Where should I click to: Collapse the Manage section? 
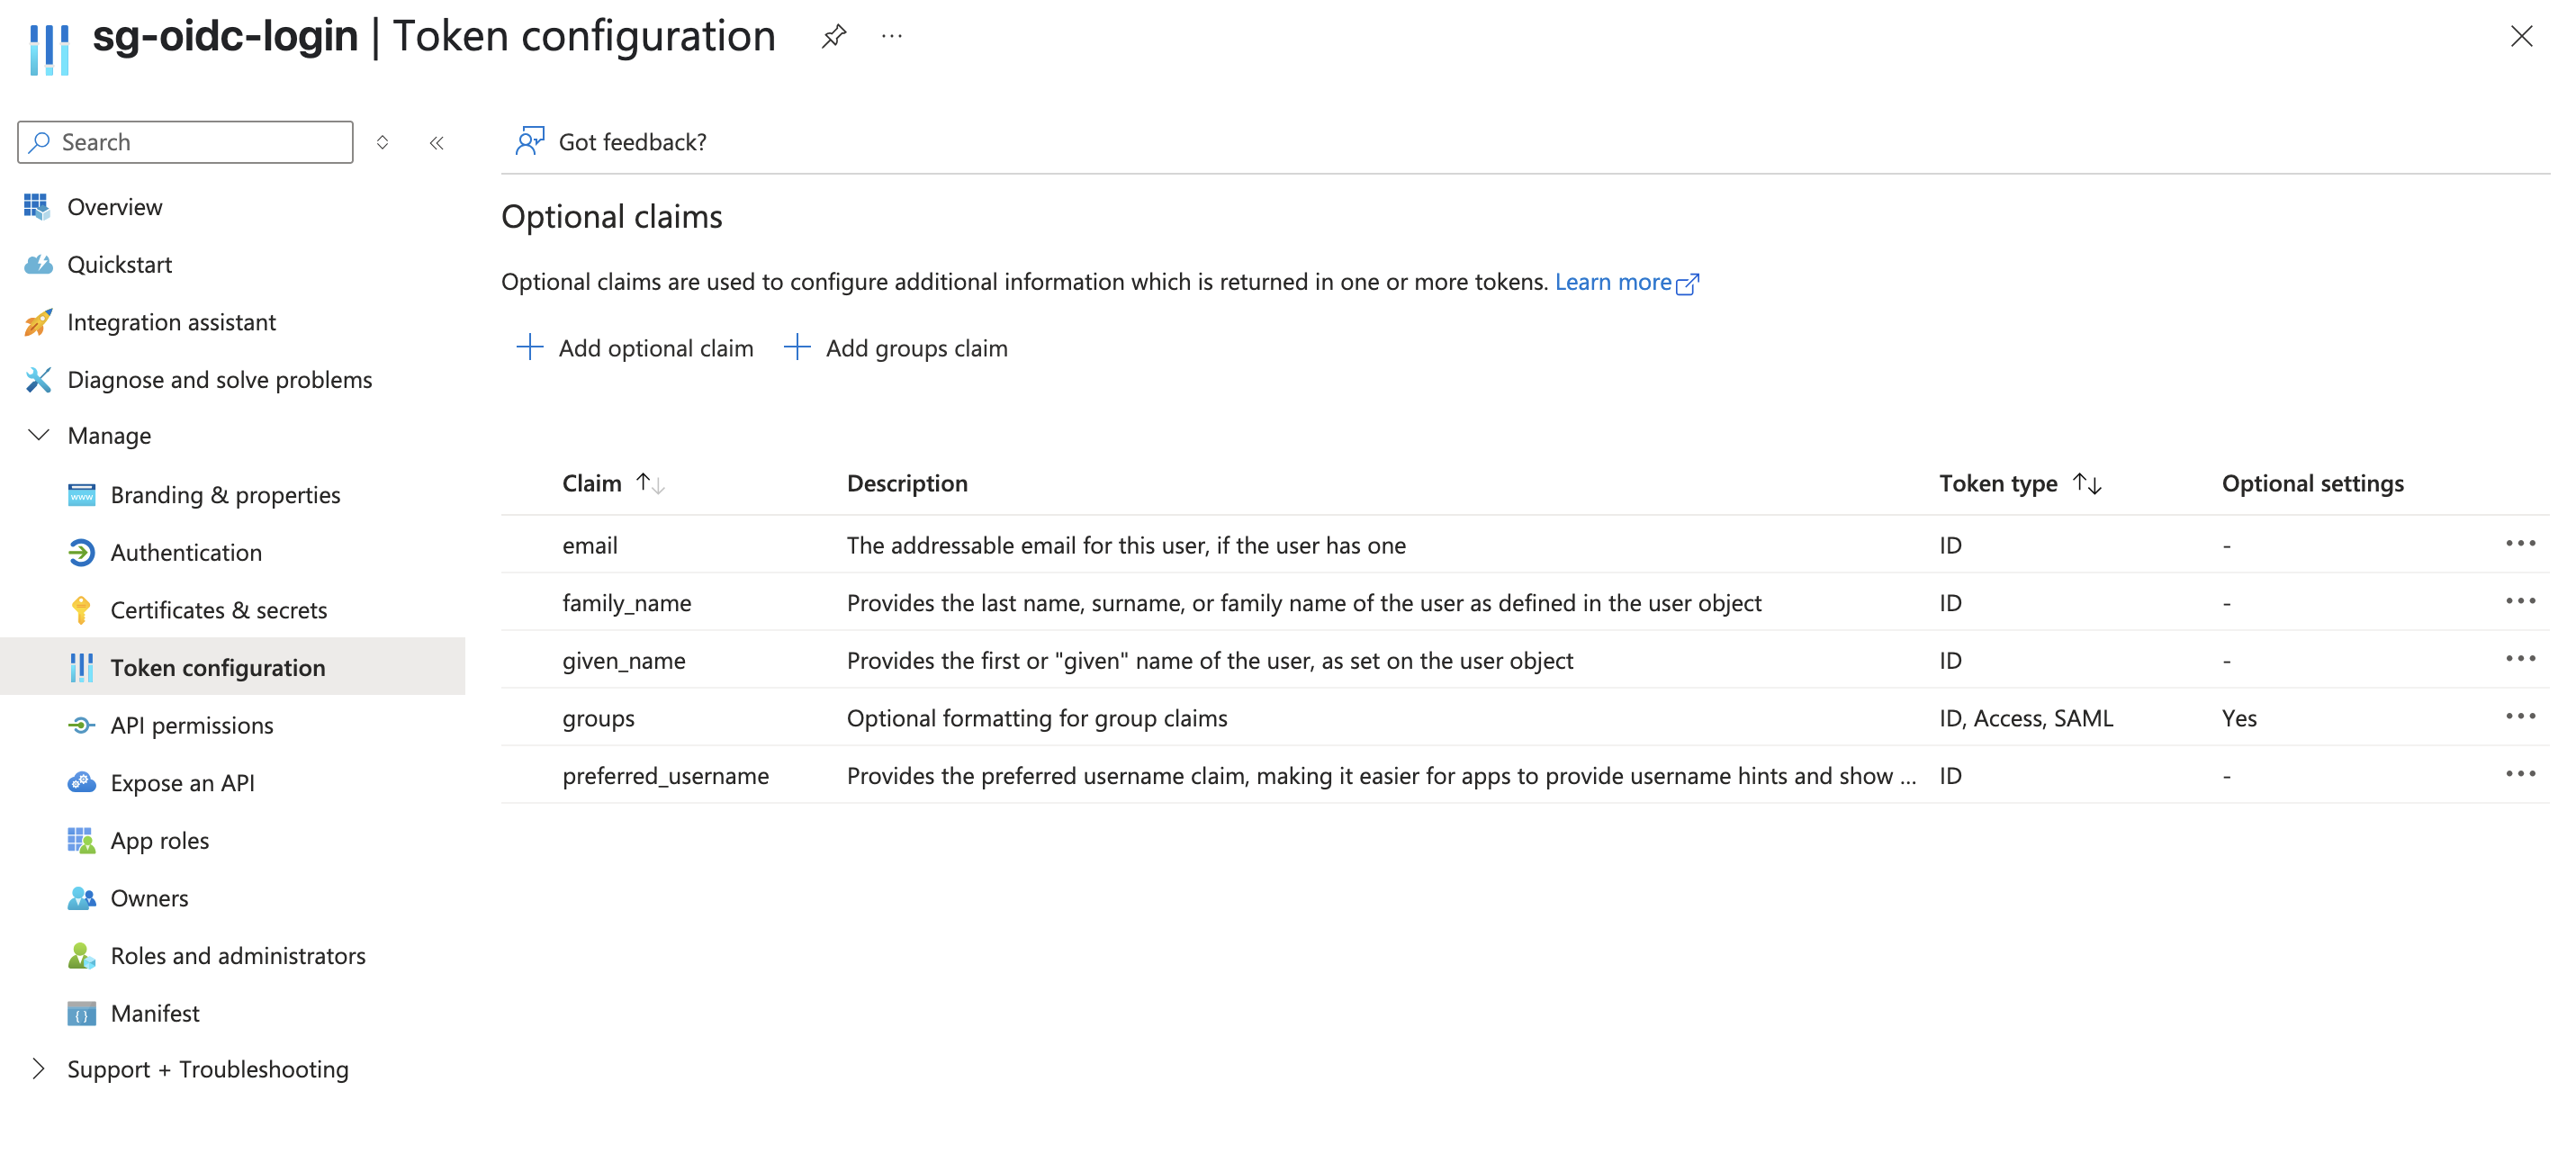37,434
